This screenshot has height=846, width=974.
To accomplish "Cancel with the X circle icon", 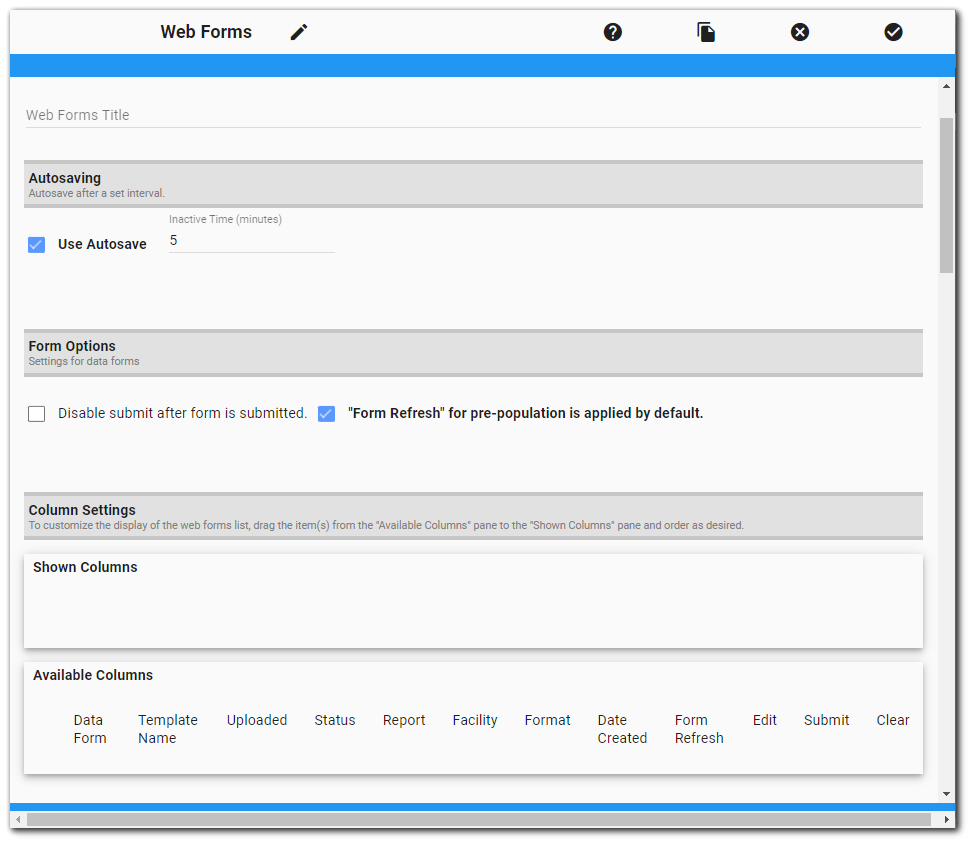I will [x=800, y=32].
